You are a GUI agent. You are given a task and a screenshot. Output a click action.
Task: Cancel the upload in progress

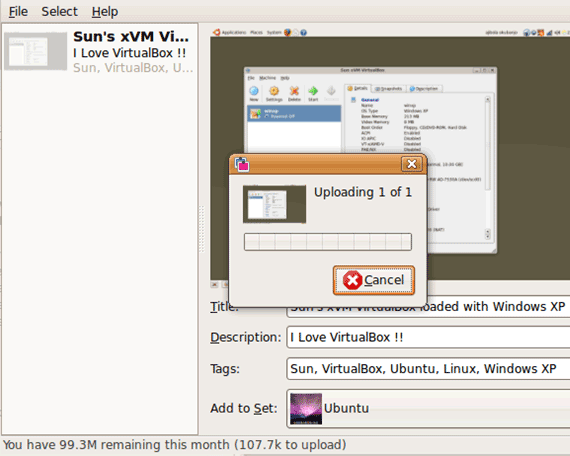click(374, 280)
